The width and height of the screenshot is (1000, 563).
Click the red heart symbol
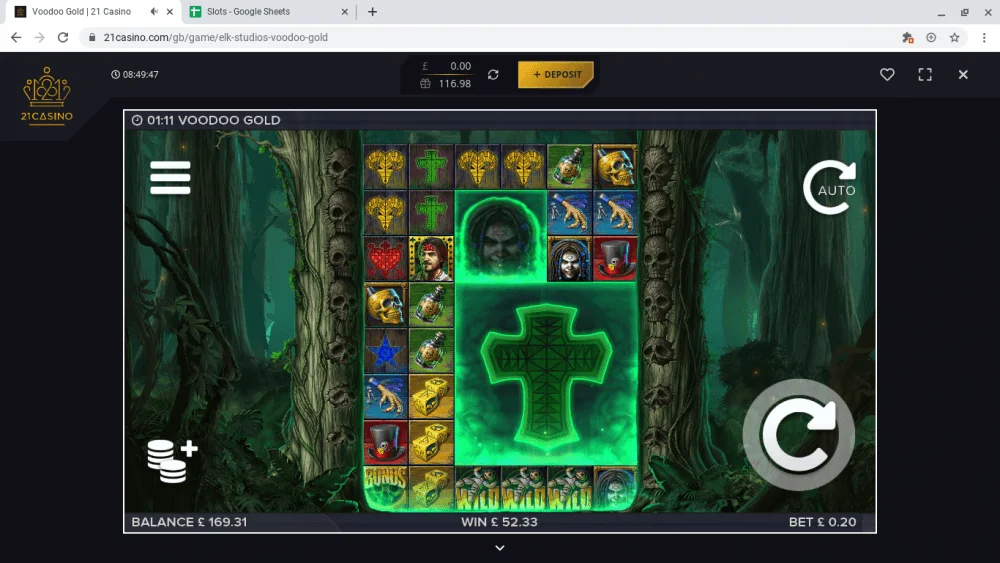[385, 260]
